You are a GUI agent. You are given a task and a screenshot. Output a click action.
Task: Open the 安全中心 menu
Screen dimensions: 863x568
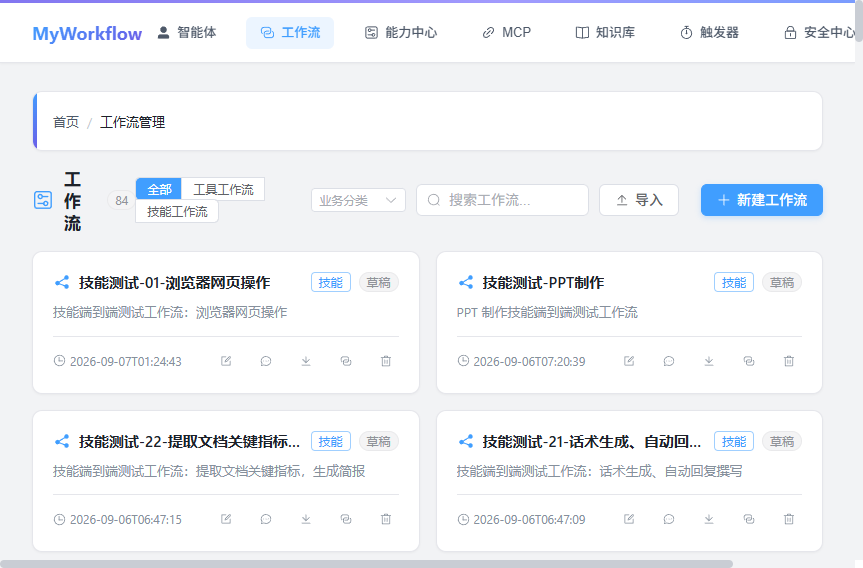(x=820, y=32)
